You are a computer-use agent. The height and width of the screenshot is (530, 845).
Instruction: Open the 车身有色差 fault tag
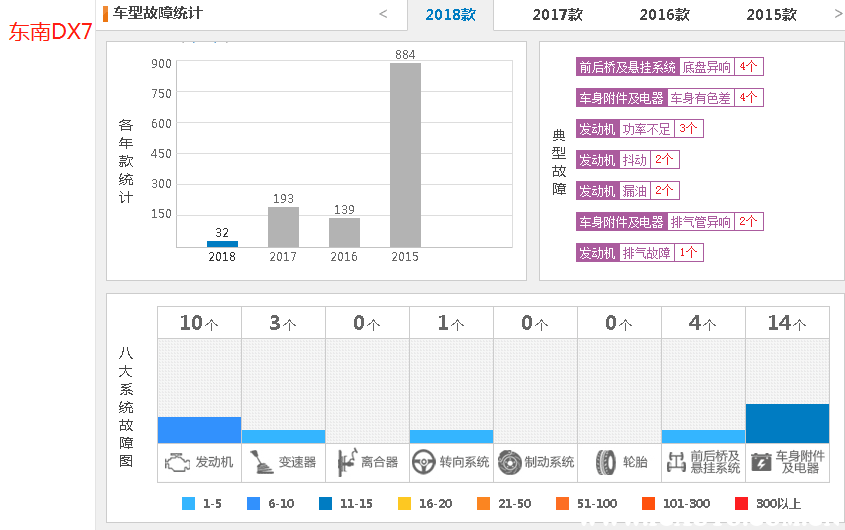coord(701,98)
